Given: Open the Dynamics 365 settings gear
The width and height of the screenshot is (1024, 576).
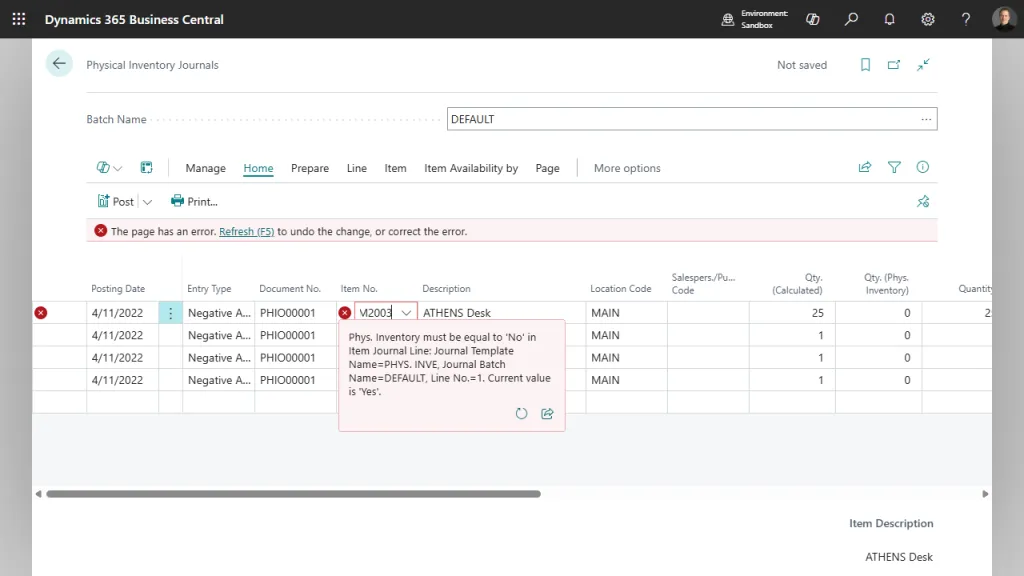Looking at the screenshot, I should [927, 18].
